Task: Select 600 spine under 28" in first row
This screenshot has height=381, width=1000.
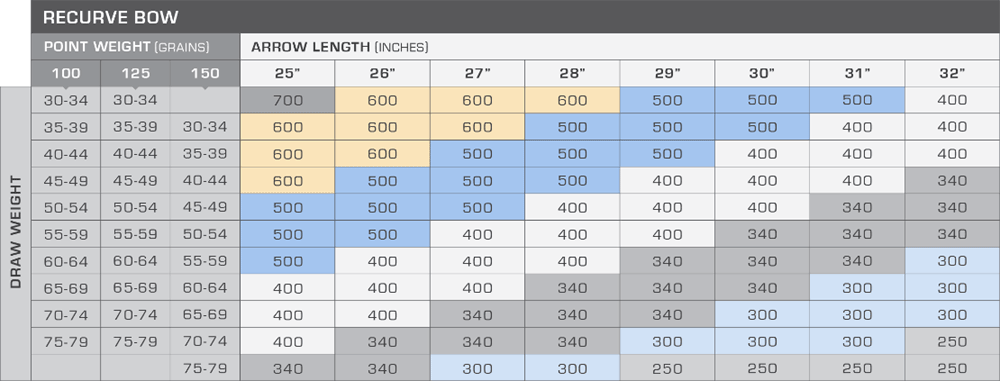Action: pos(572,100)
